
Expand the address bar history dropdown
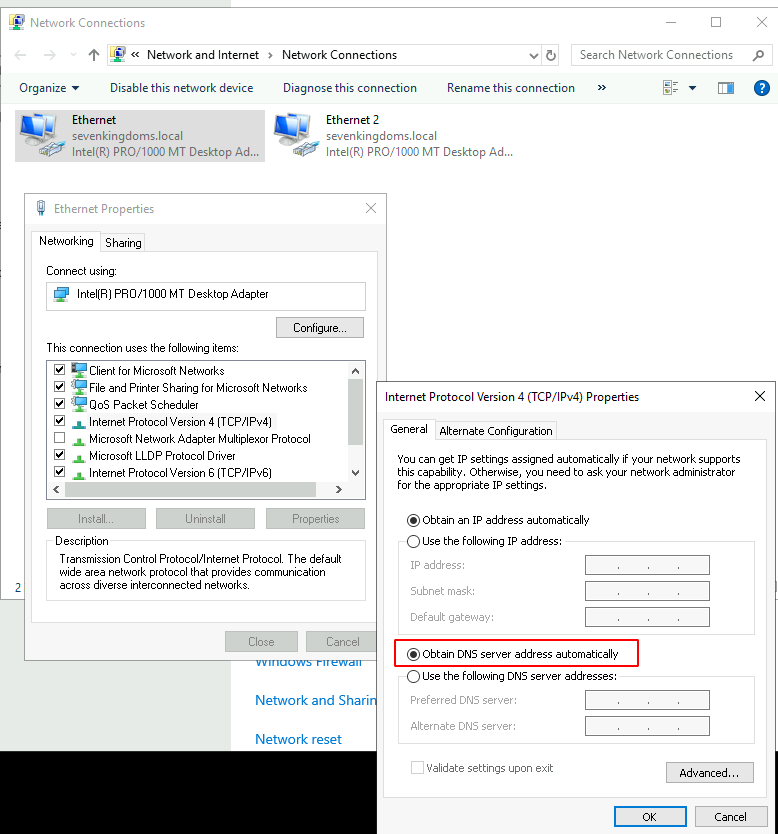coord(533,55)
